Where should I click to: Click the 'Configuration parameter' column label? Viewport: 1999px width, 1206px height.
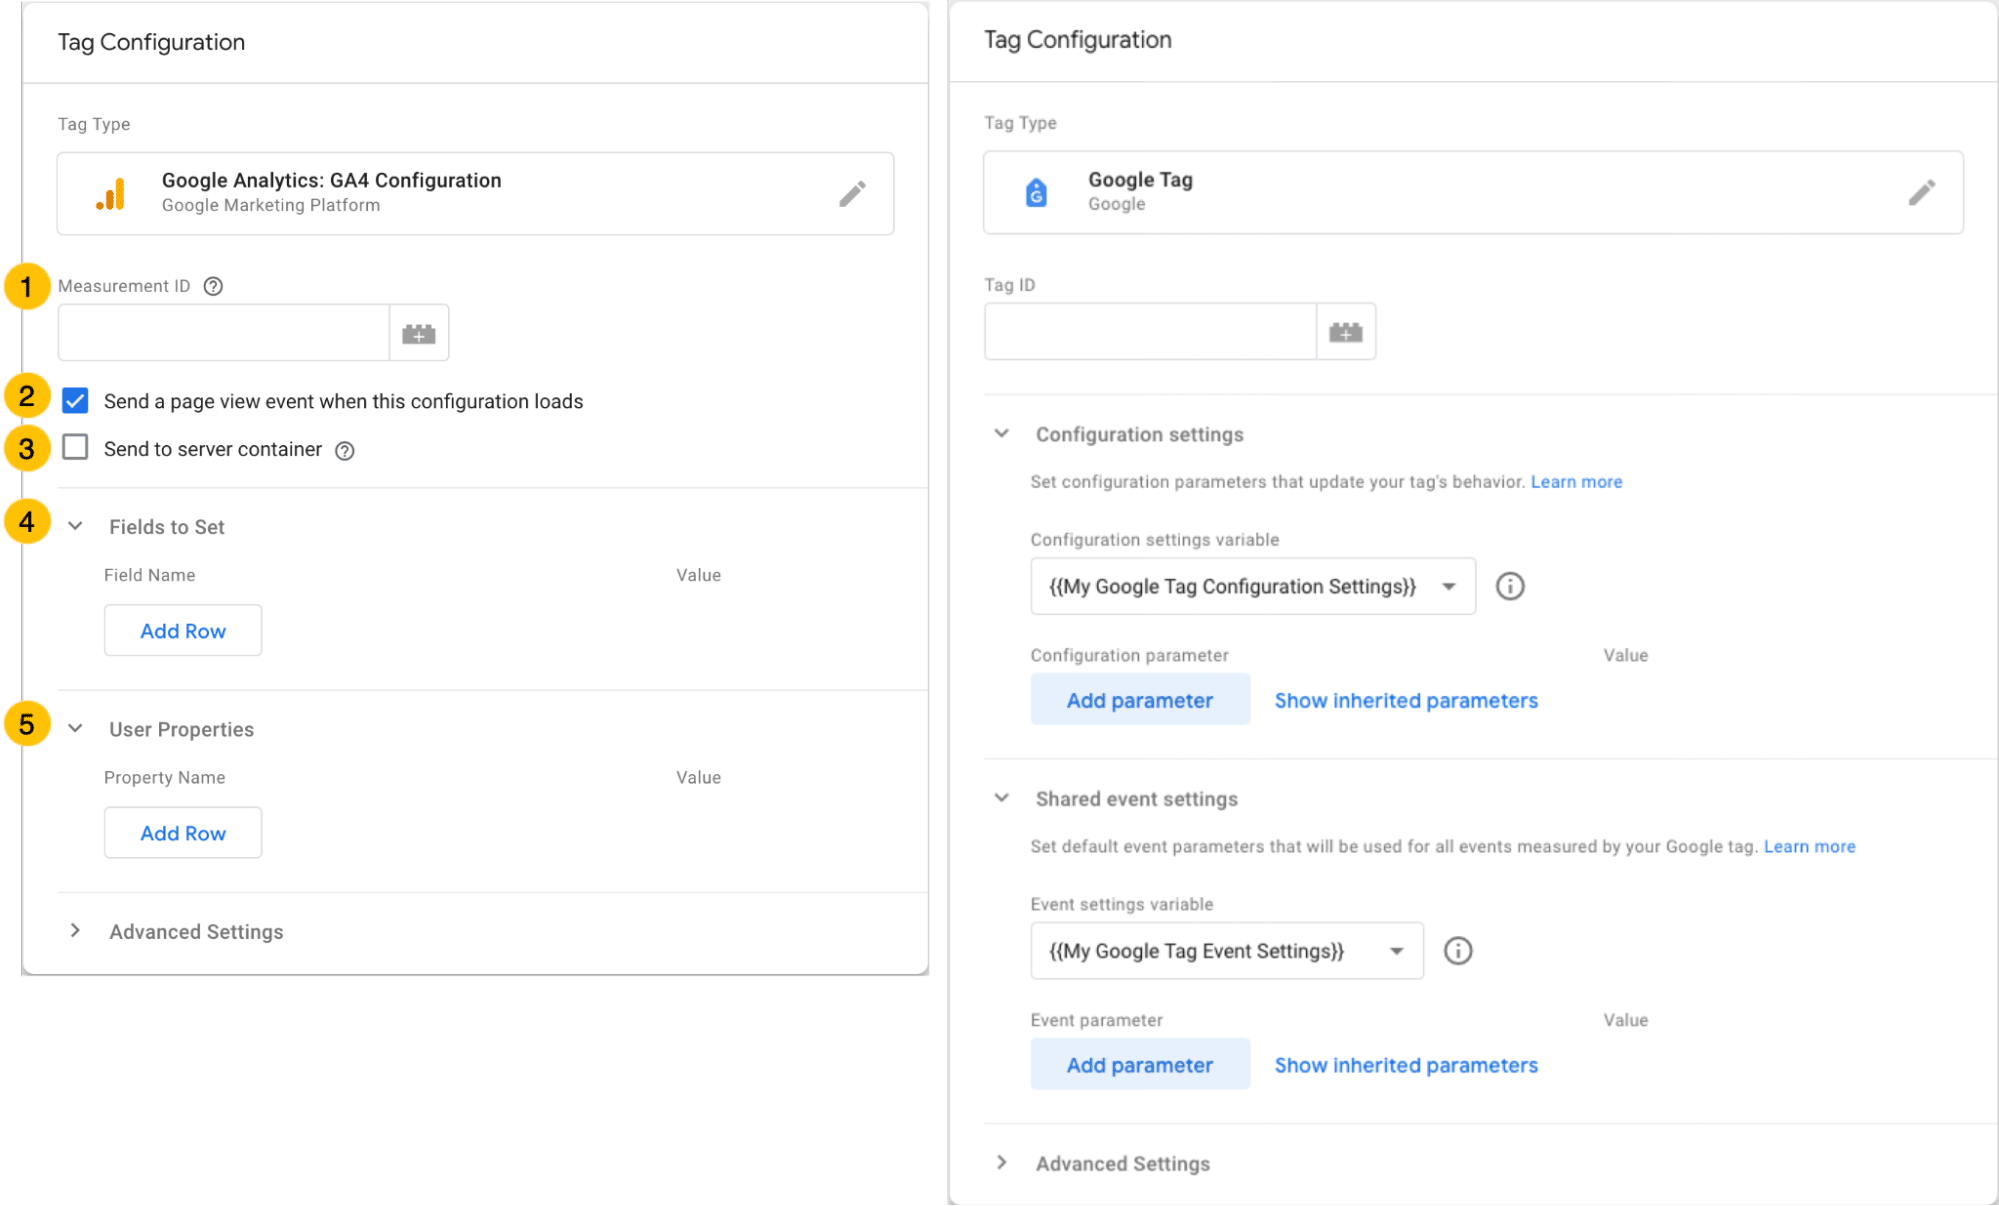pyautogui.click(x=1129, y=655)
